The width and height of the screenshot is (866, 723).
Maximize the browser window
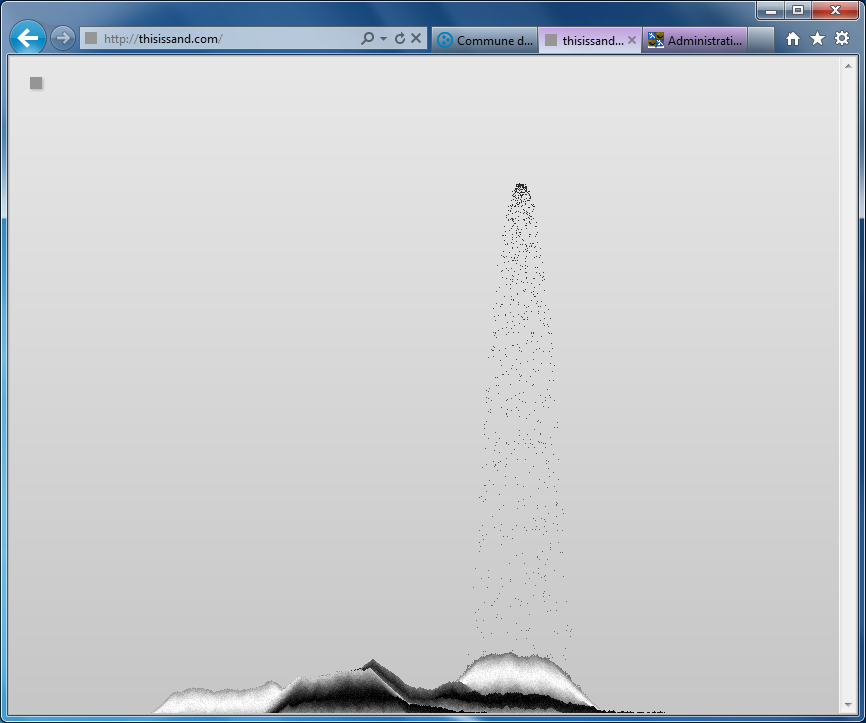798,10
